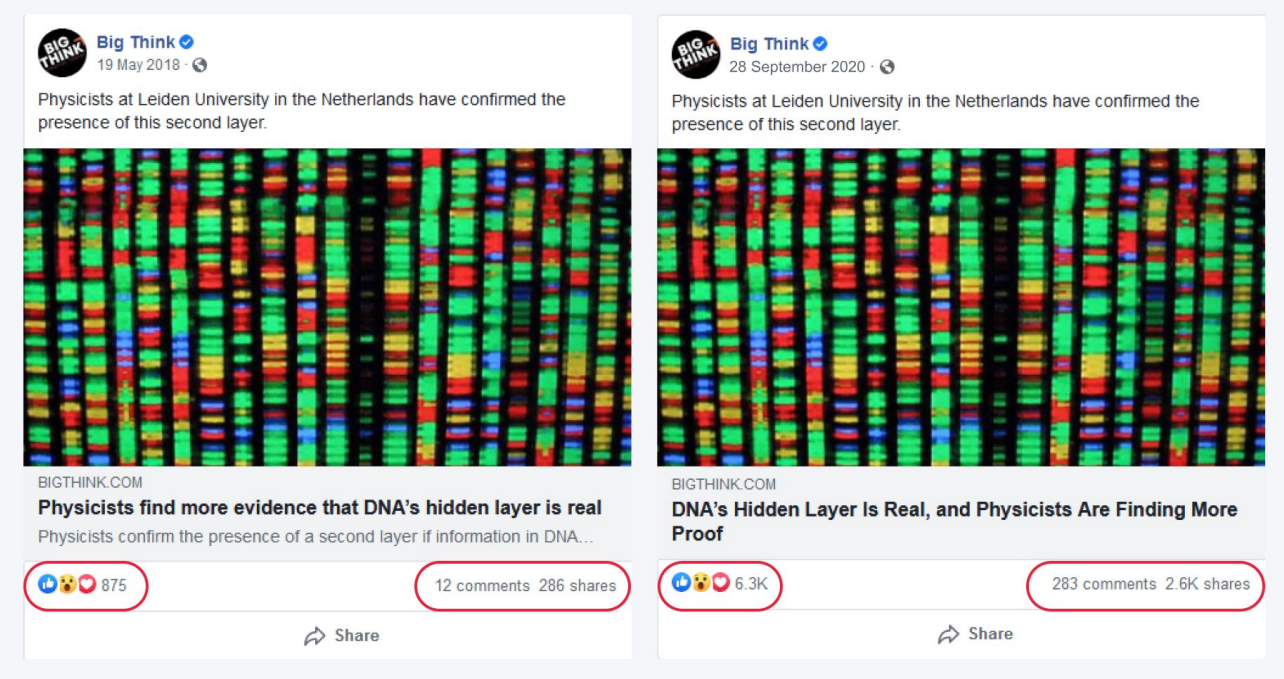Image resolution: width=1284 pixels, height=679 pixels.
Task: Click Big Think avatar on 2020 post
Action: 696,54
